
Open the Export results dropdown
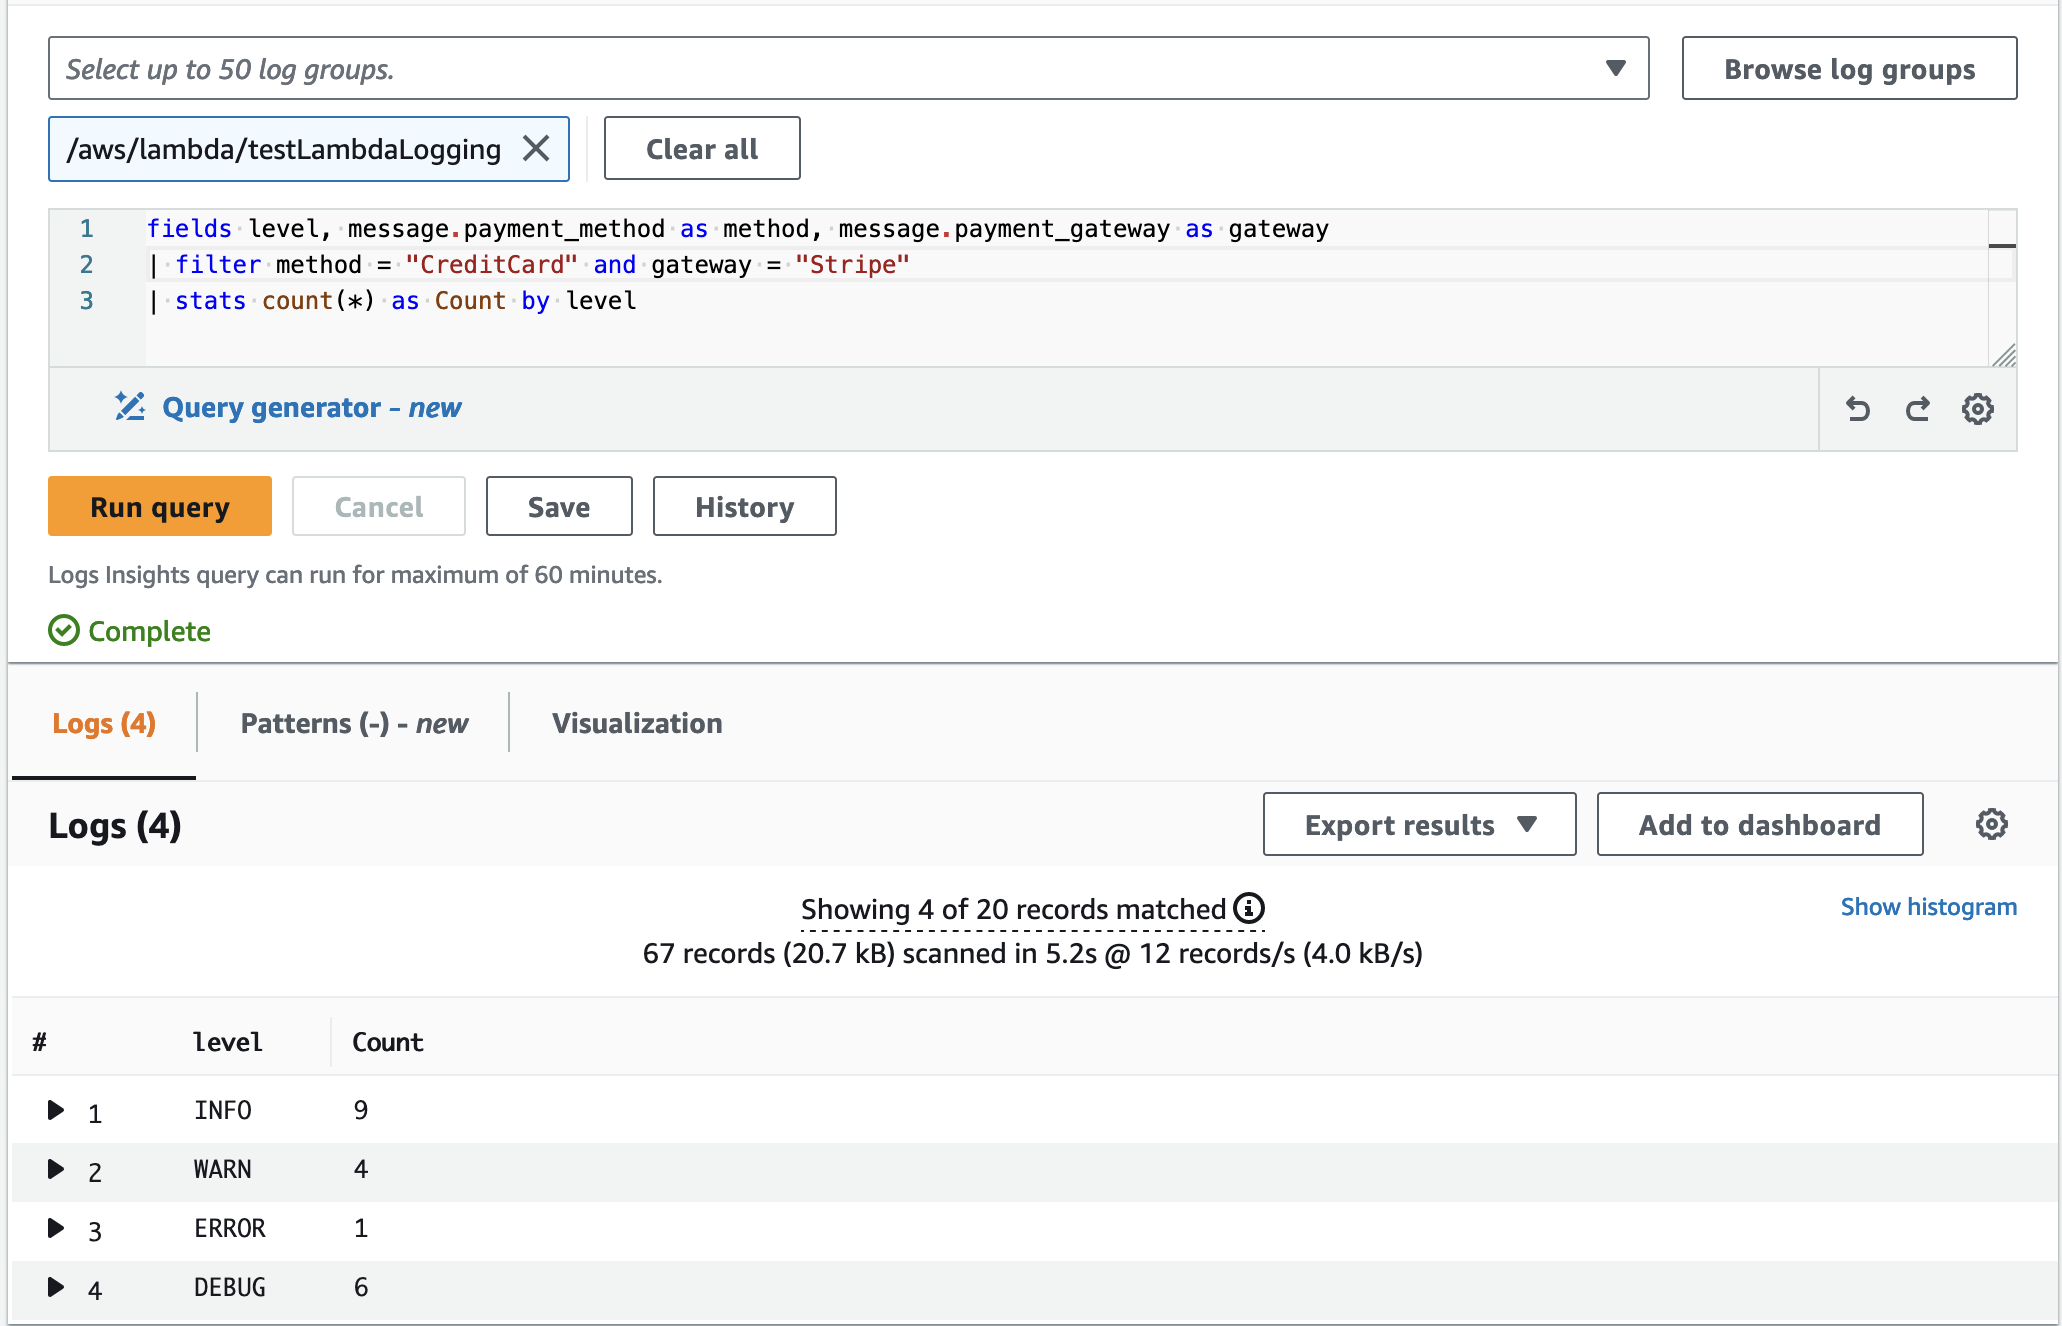pyautogui.click(x=1419, y=824)
